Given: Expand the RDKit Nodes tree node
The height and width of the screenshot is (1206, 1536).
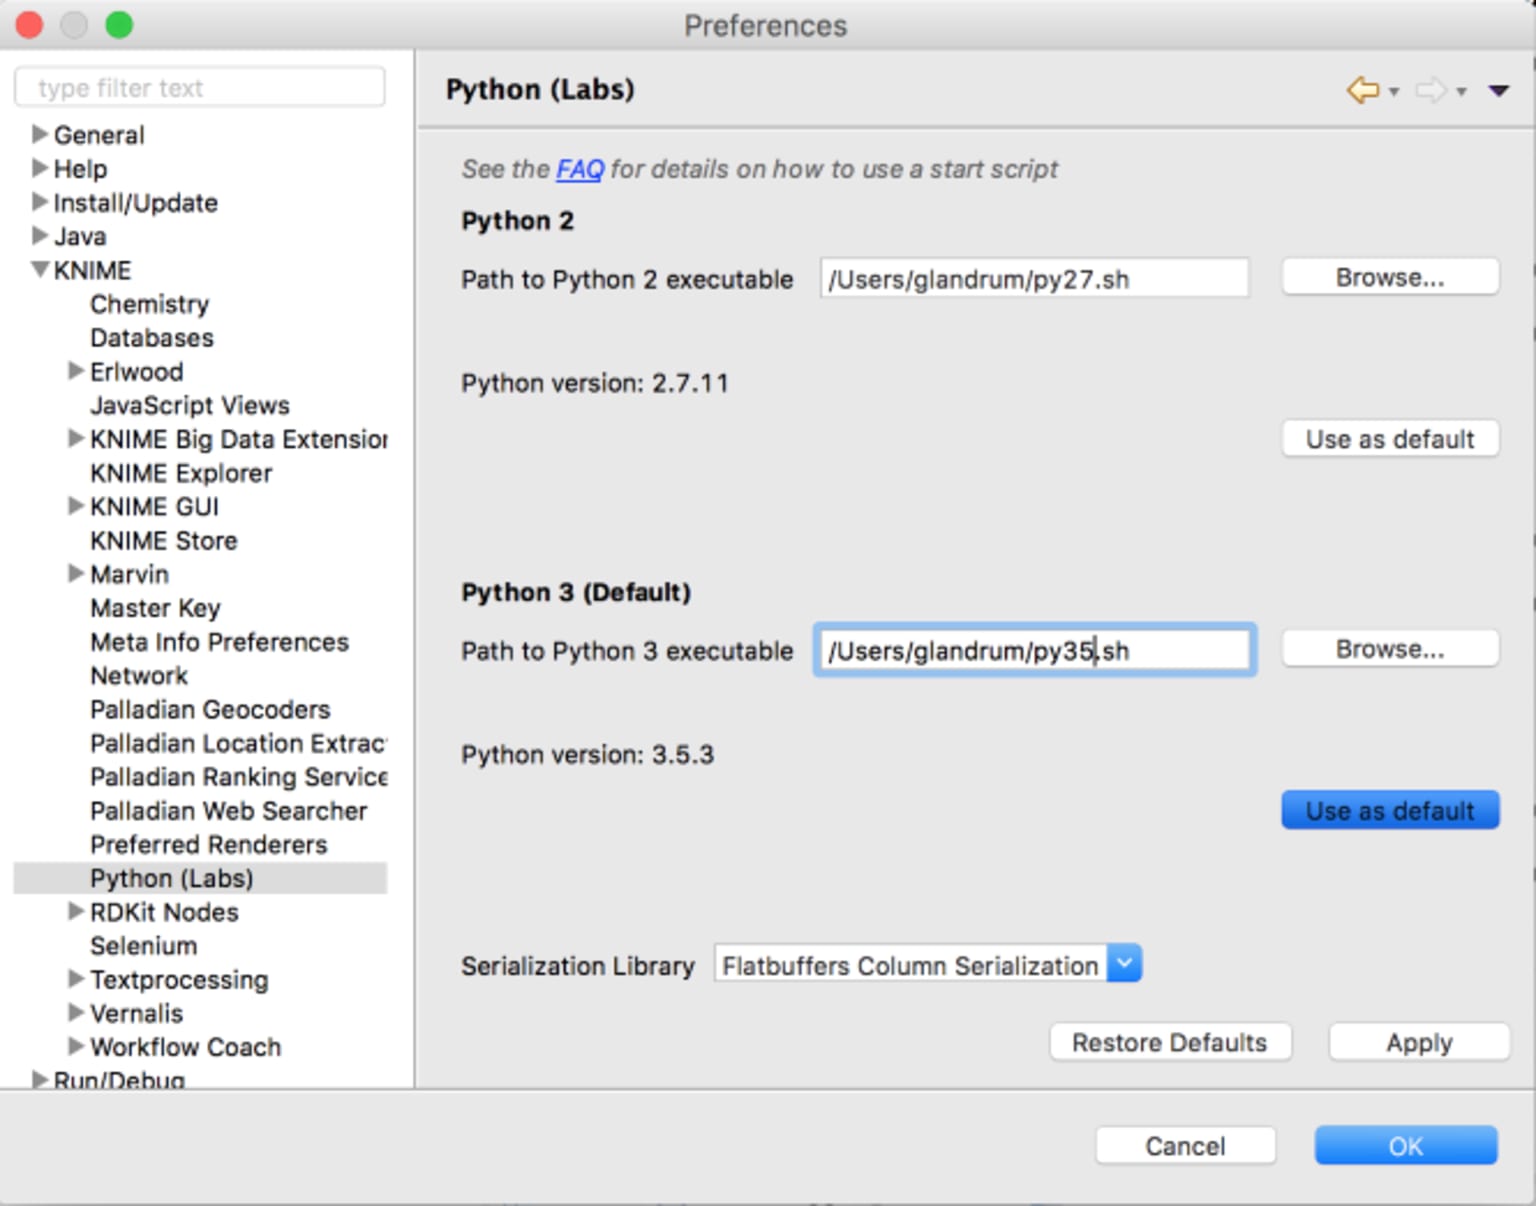Looking at the screenshot, I should 76,911.
